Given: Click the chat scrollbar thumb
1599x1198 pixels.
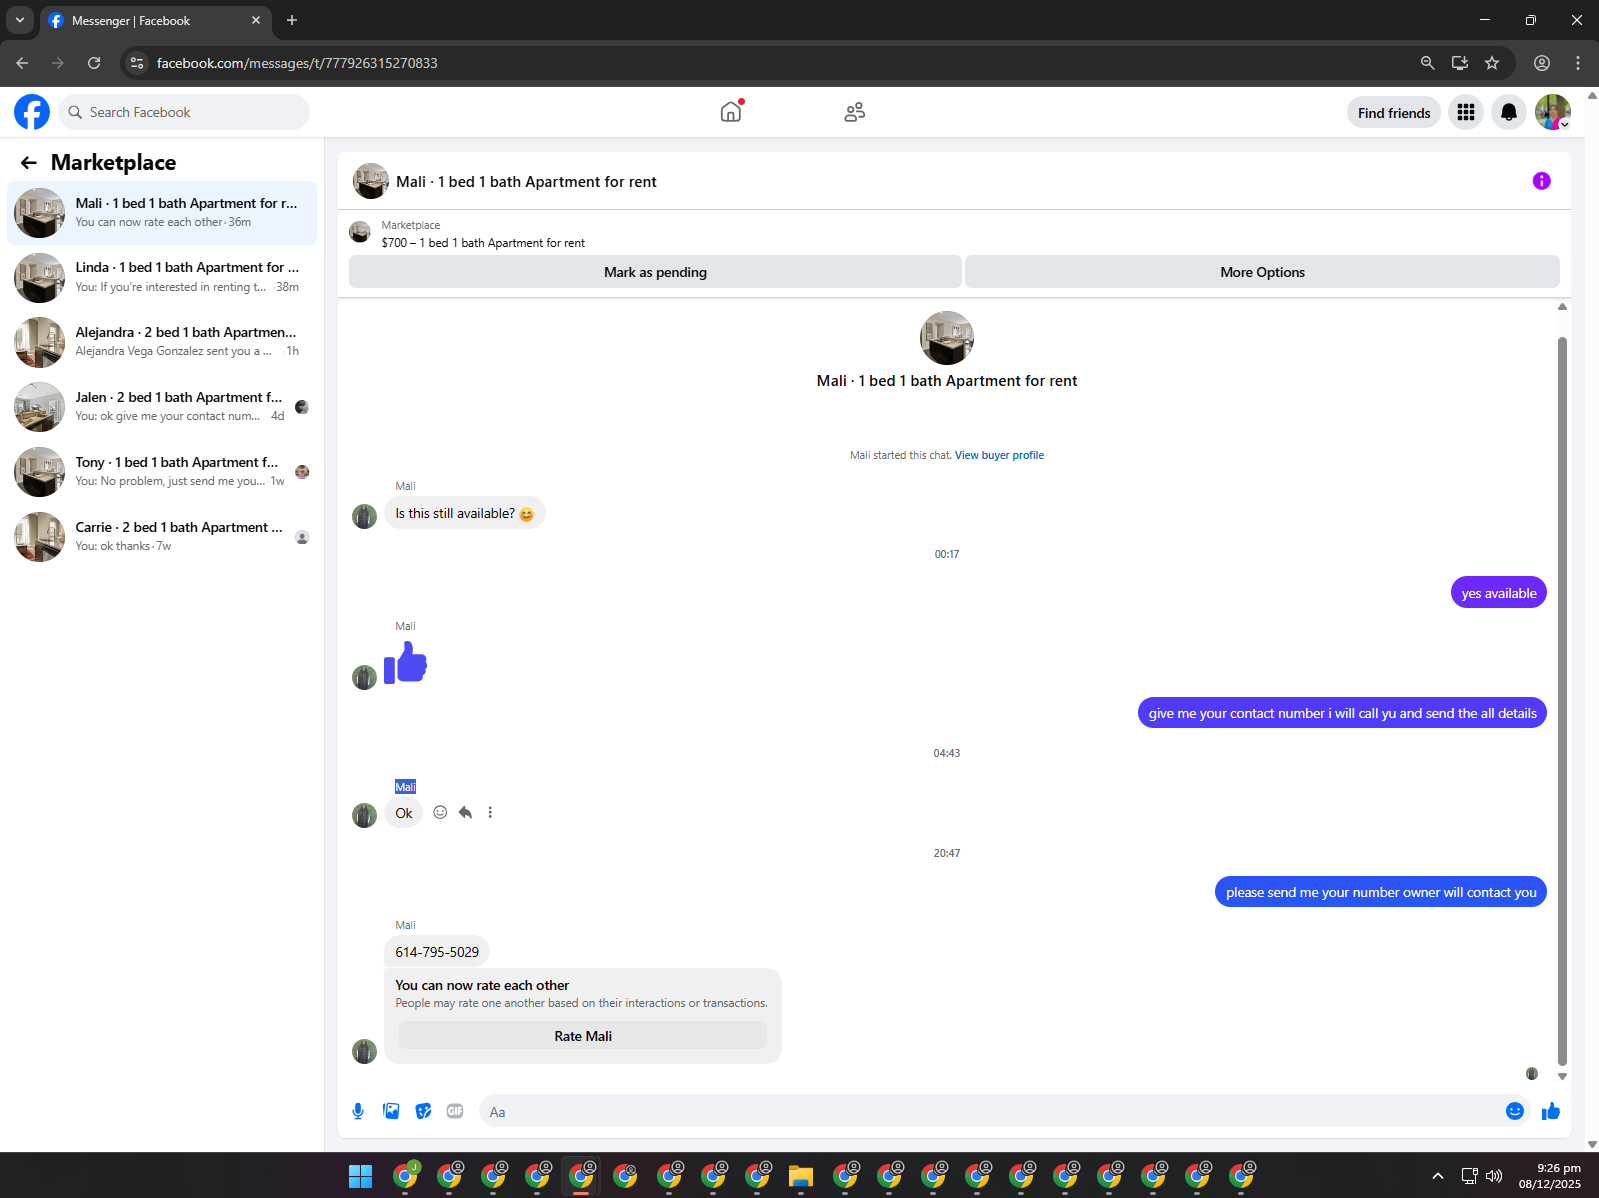Looking at the screenshot, I should (x=1562, y=700).
